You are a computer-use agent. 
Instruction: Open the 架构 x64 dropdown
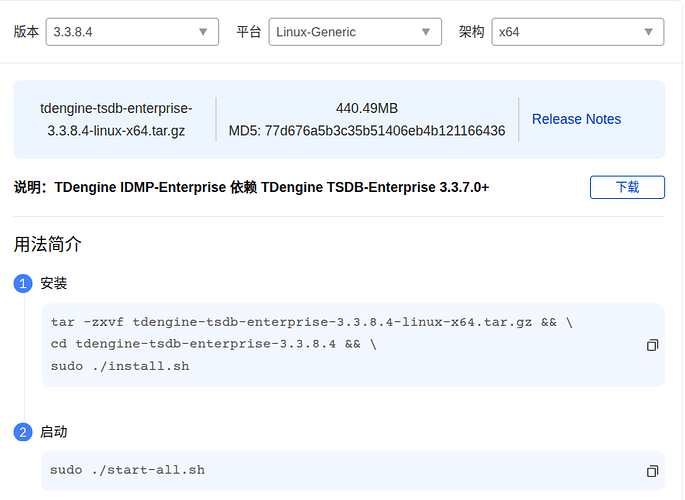[x=577, y=32]
